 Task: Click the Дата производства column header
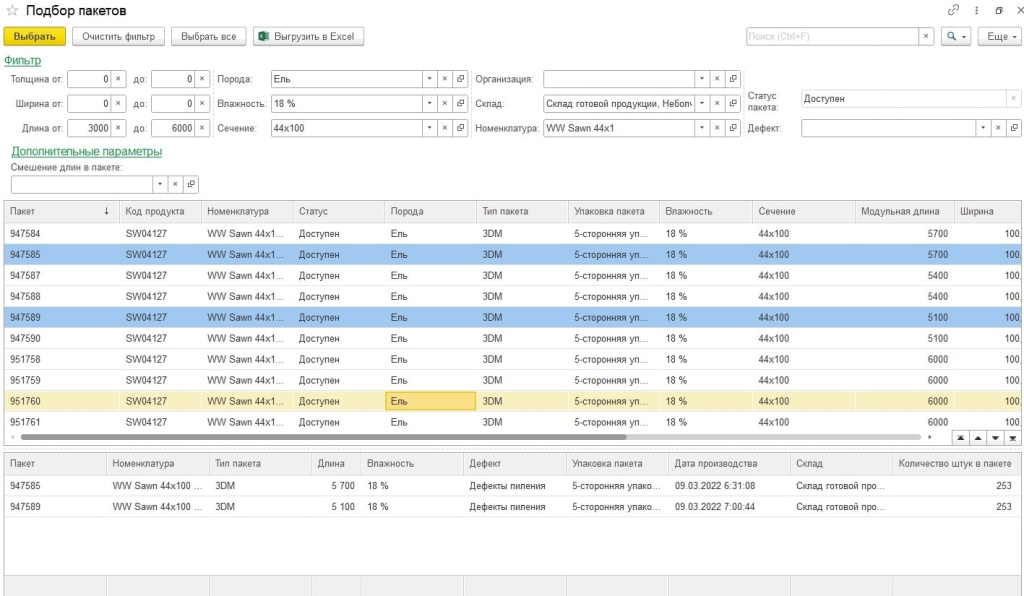(x=729, y=463)
